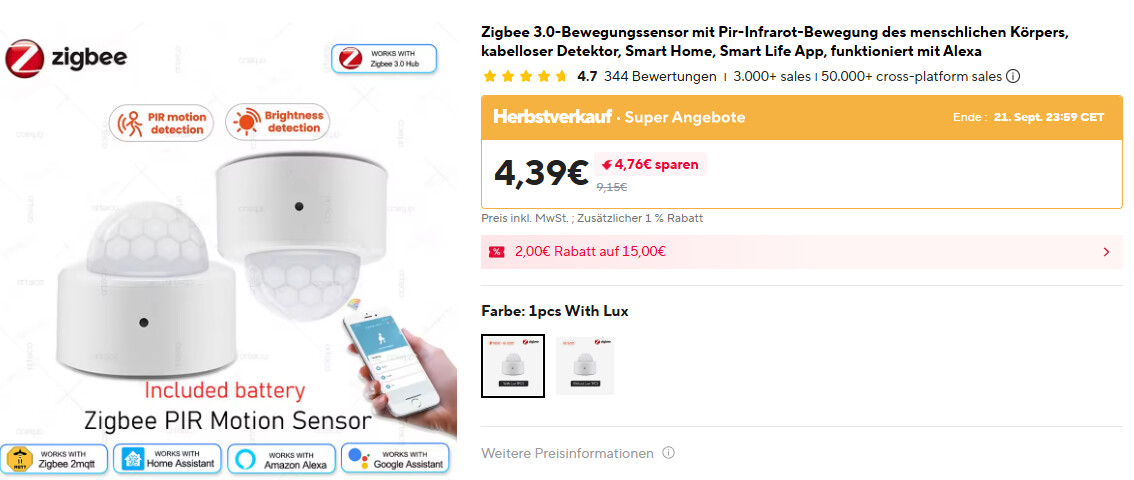Image resolution: width=1134 pixels, height=480 pixels.
Task: Click the Works with Zigbee 3.0 Hub badge
Action: [384, 59]
